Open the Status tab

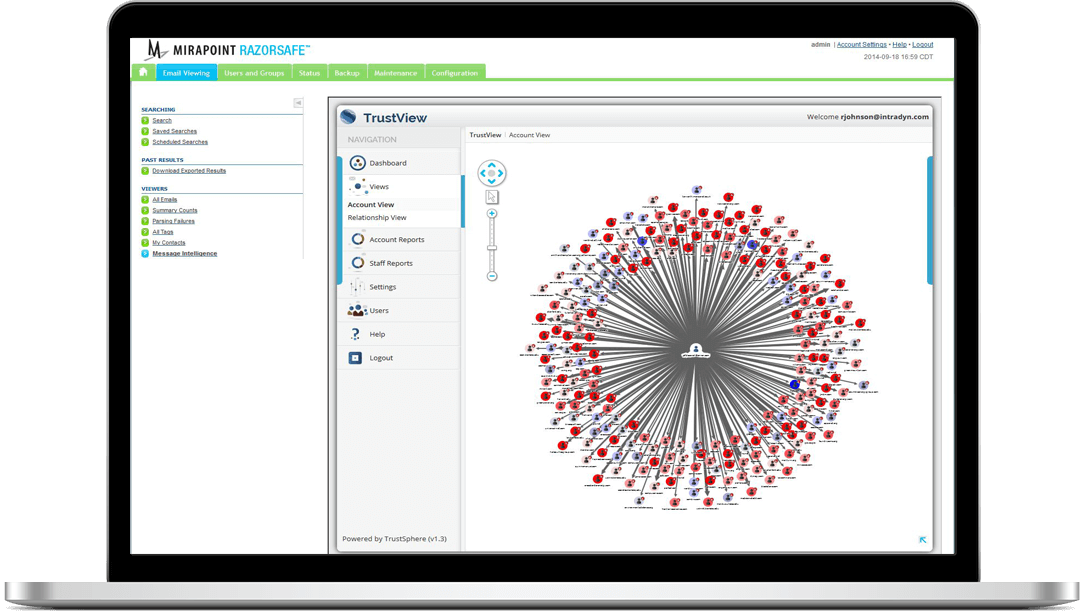(x=309, y=72)
